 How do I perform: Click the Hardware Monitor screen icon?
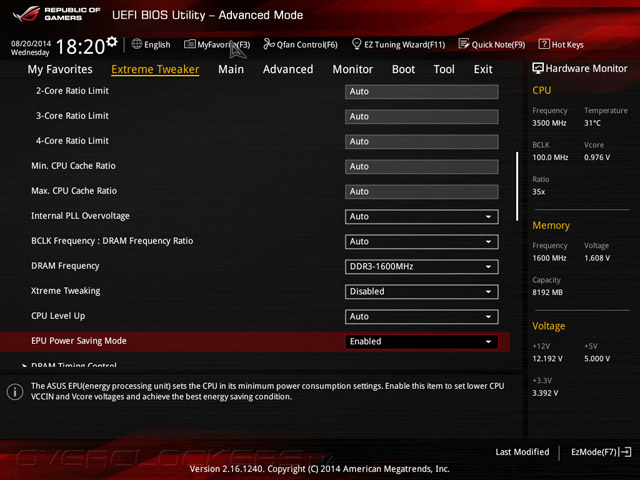538,68
